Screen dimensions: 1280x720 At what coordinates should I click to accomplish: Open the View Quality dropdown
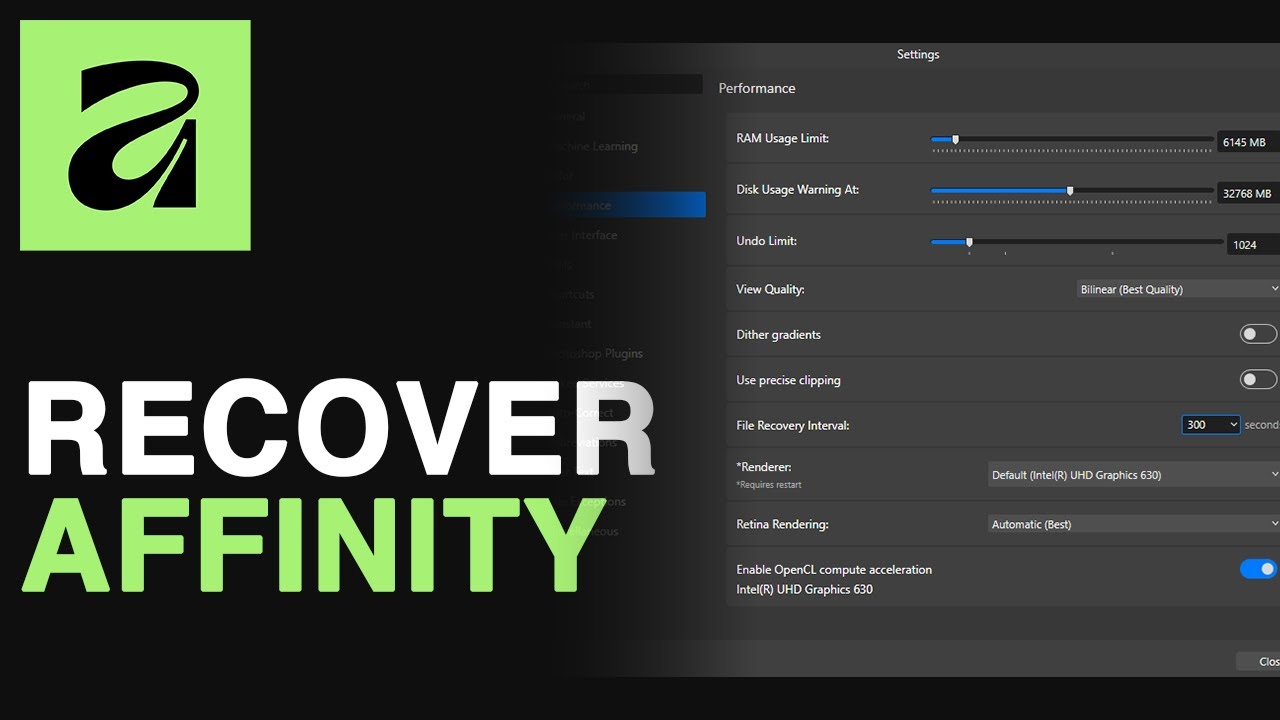pyautogui.click(x=1177, y=289)
